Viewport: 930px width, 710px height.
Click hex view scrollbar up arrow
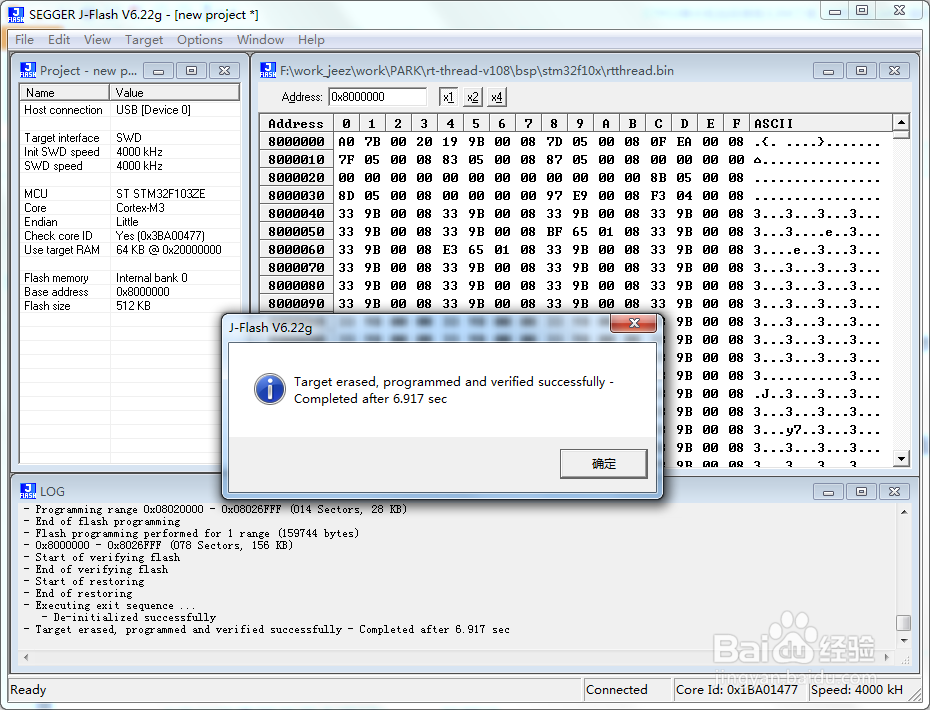tap(901, 123)
